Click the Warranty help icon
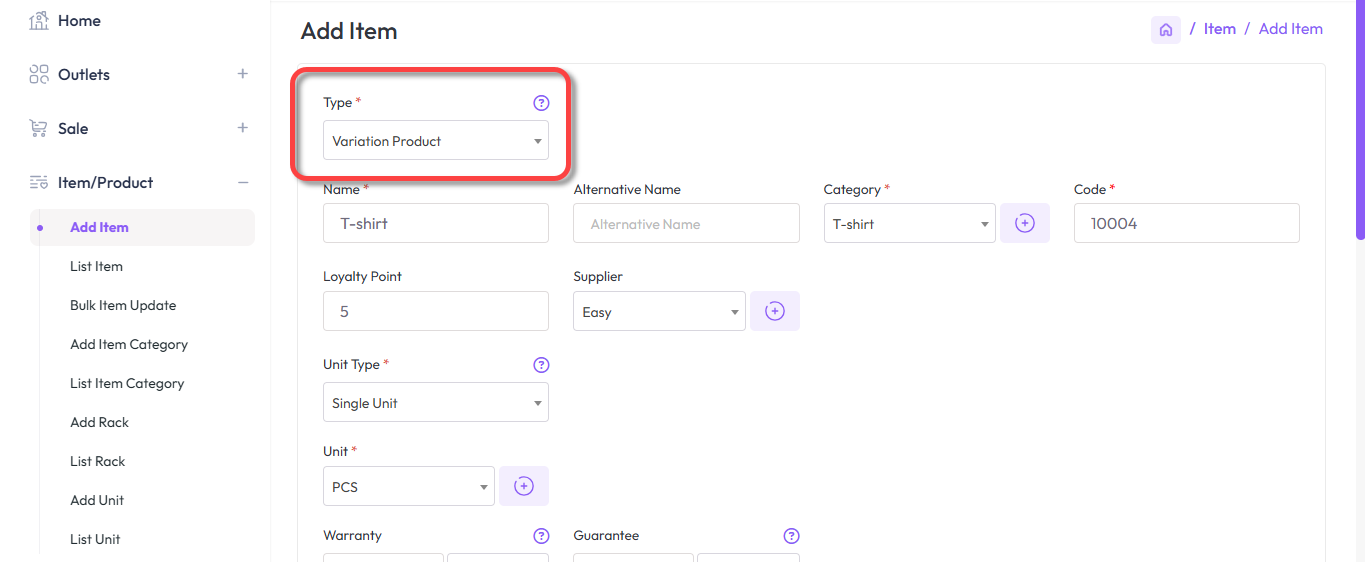Image resolution: width=1365 pixels, height=562 pixels. click(x=541, y=536)
